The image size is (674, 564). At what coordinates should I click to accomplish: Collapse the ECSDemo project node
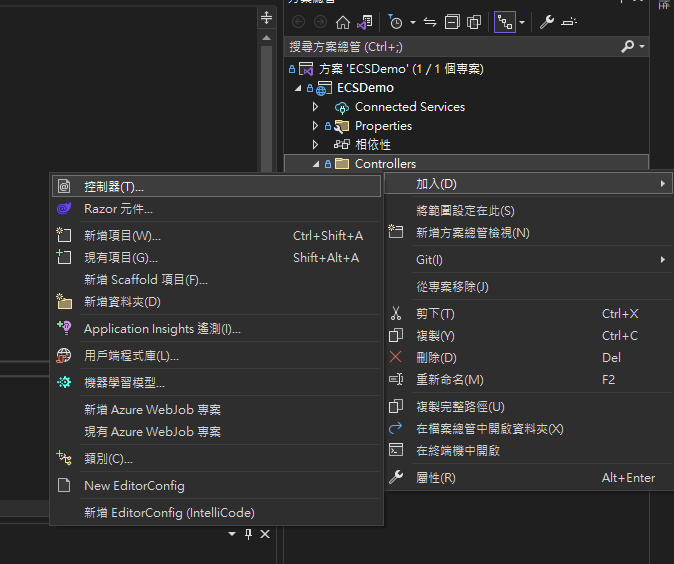coord(298,88)
